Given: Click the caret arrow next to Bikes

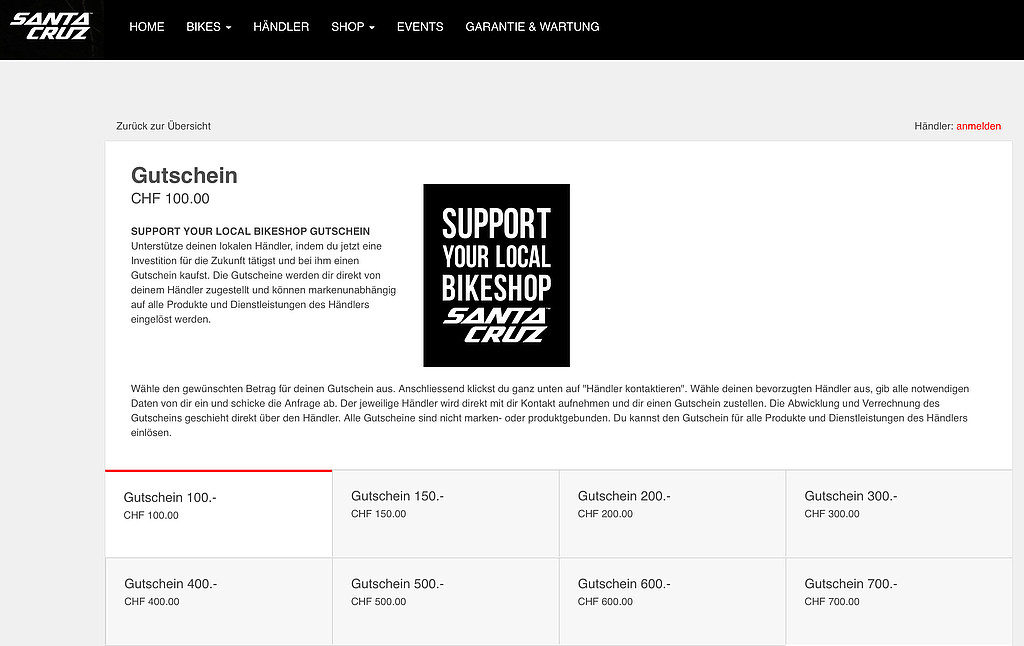Looking at the screenshot, I should point(228,28).
